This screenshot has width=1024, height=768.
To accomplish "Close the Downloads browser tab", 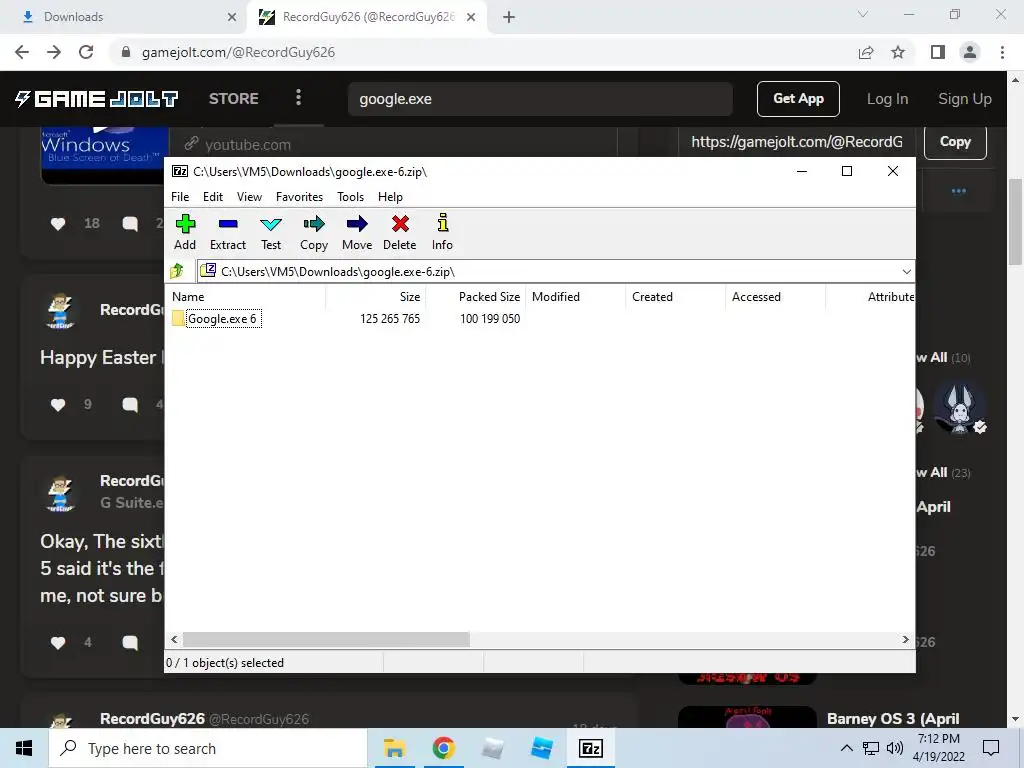I will pyautogui.click(x=232, y=17).
